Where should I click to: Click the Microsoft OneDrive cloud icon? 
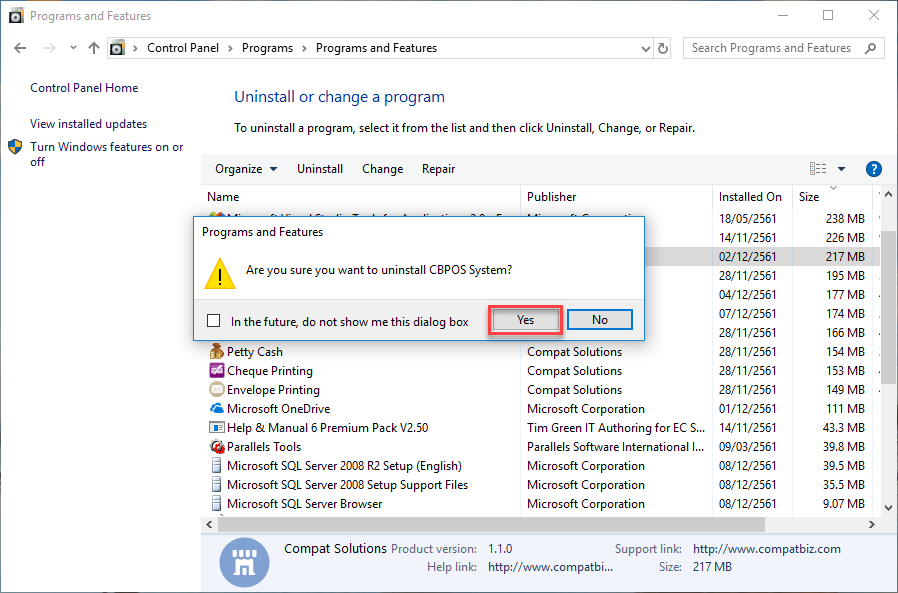point(216,409)
